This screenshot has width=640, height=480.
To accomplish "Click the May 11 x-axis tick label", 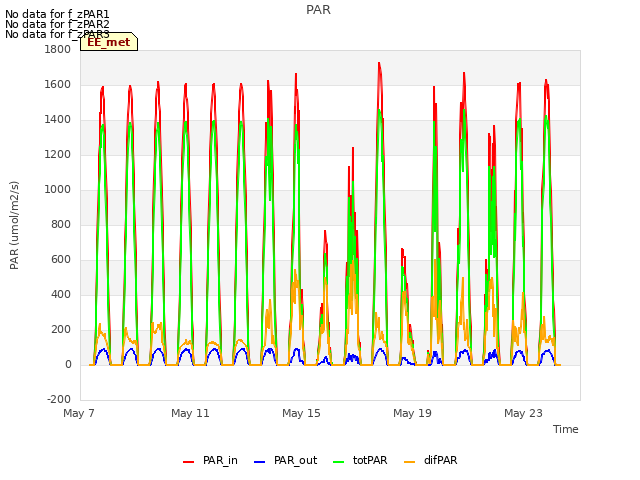I will coord(190,413).
